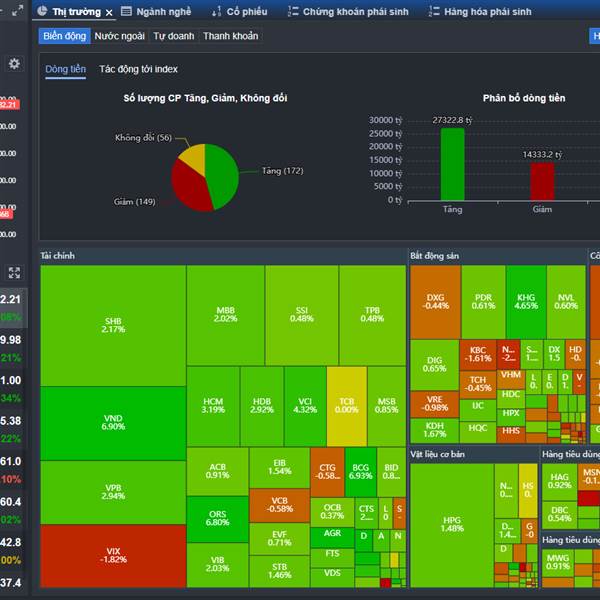600x600 pixels.
Task: Click the HPG 1.48% heatmap tile
Action: pyautogui.click(x=452, y=525)
